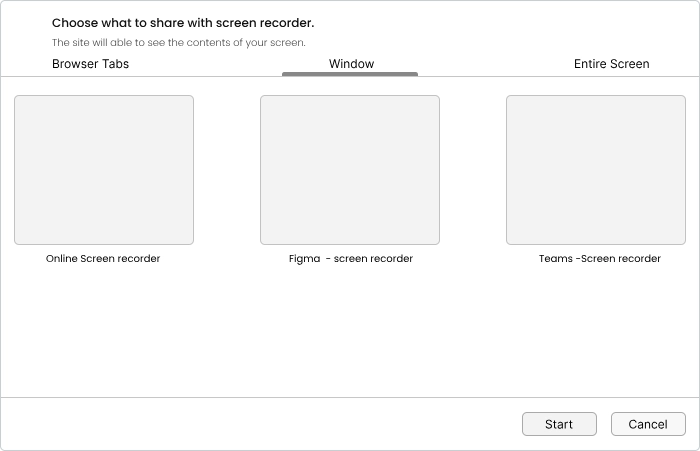
Task: Switch to the Browser Tabs tab
Action: click(x=90, y=64)
